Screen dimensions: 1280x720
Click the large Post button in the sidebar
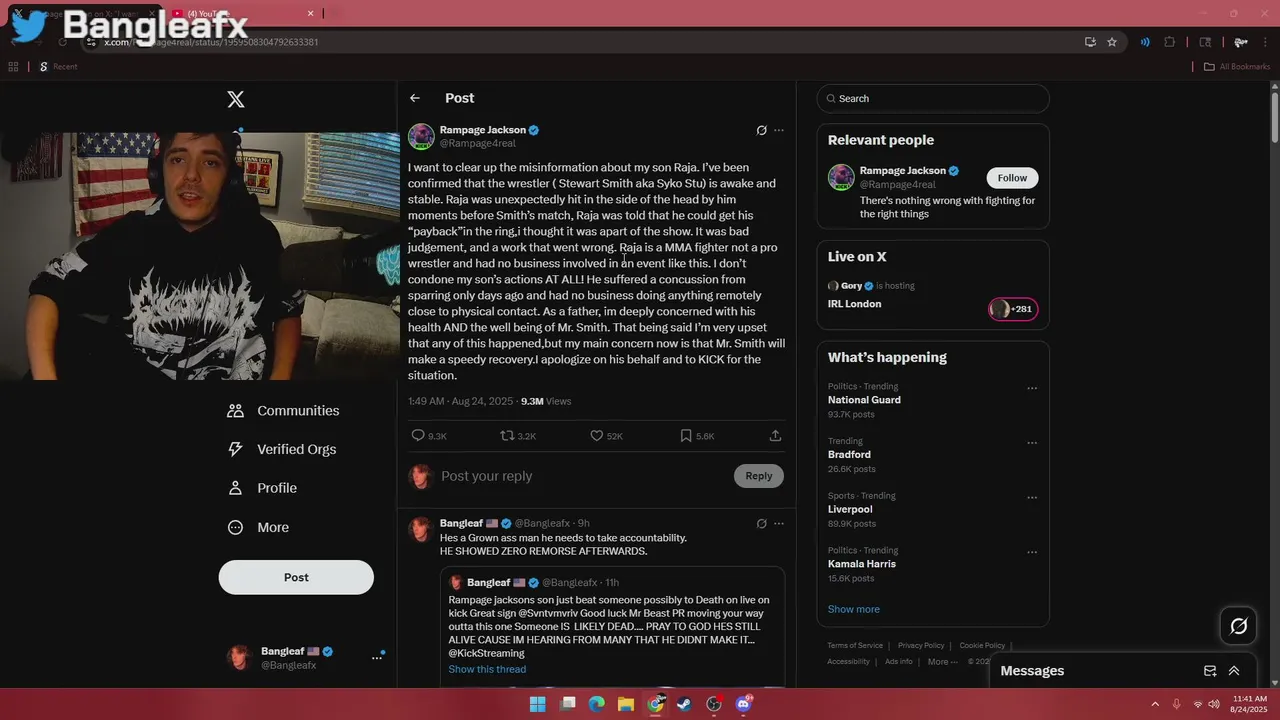tap(296, 577)
